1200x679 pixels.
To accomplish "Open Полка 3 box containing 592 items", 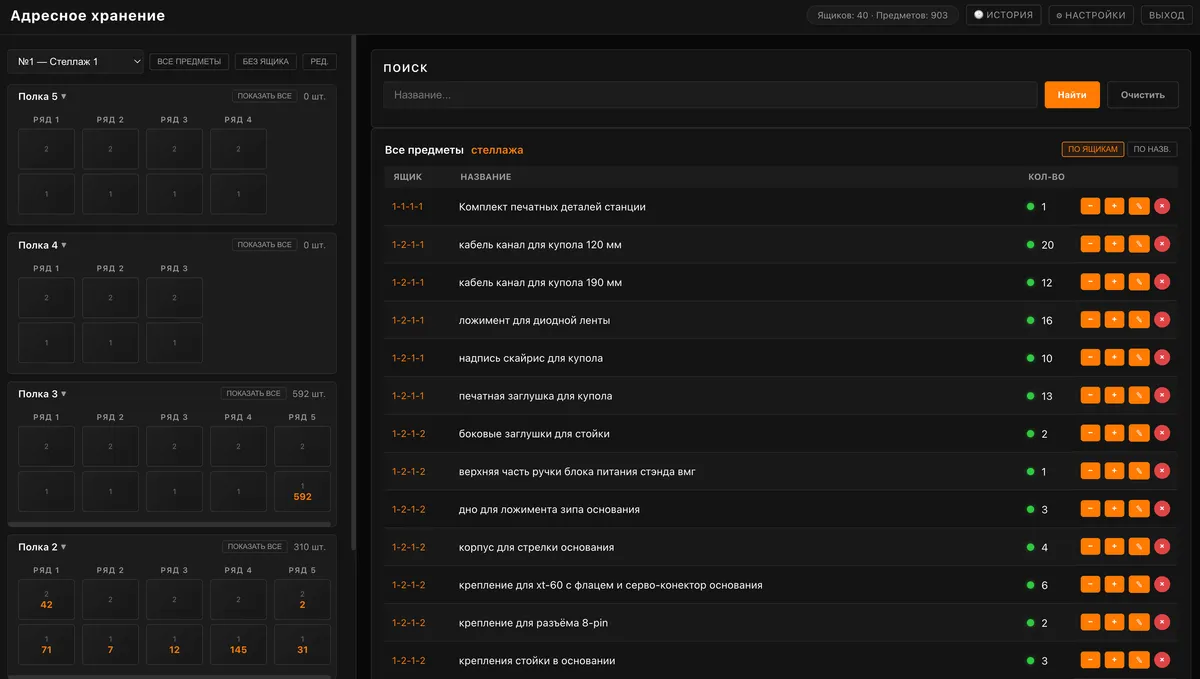I will coord(302,491).
